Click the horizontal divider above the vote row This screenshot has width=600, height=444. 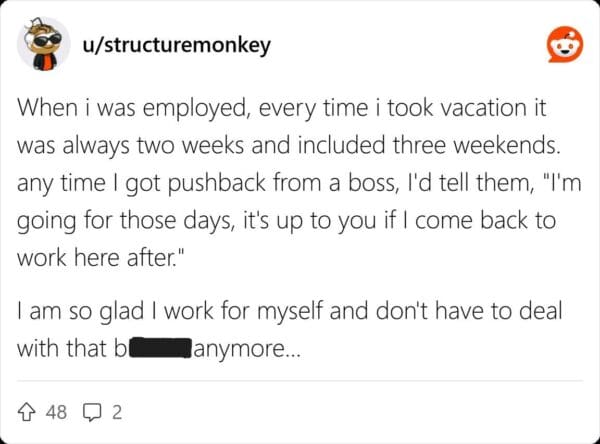(300, 381)
